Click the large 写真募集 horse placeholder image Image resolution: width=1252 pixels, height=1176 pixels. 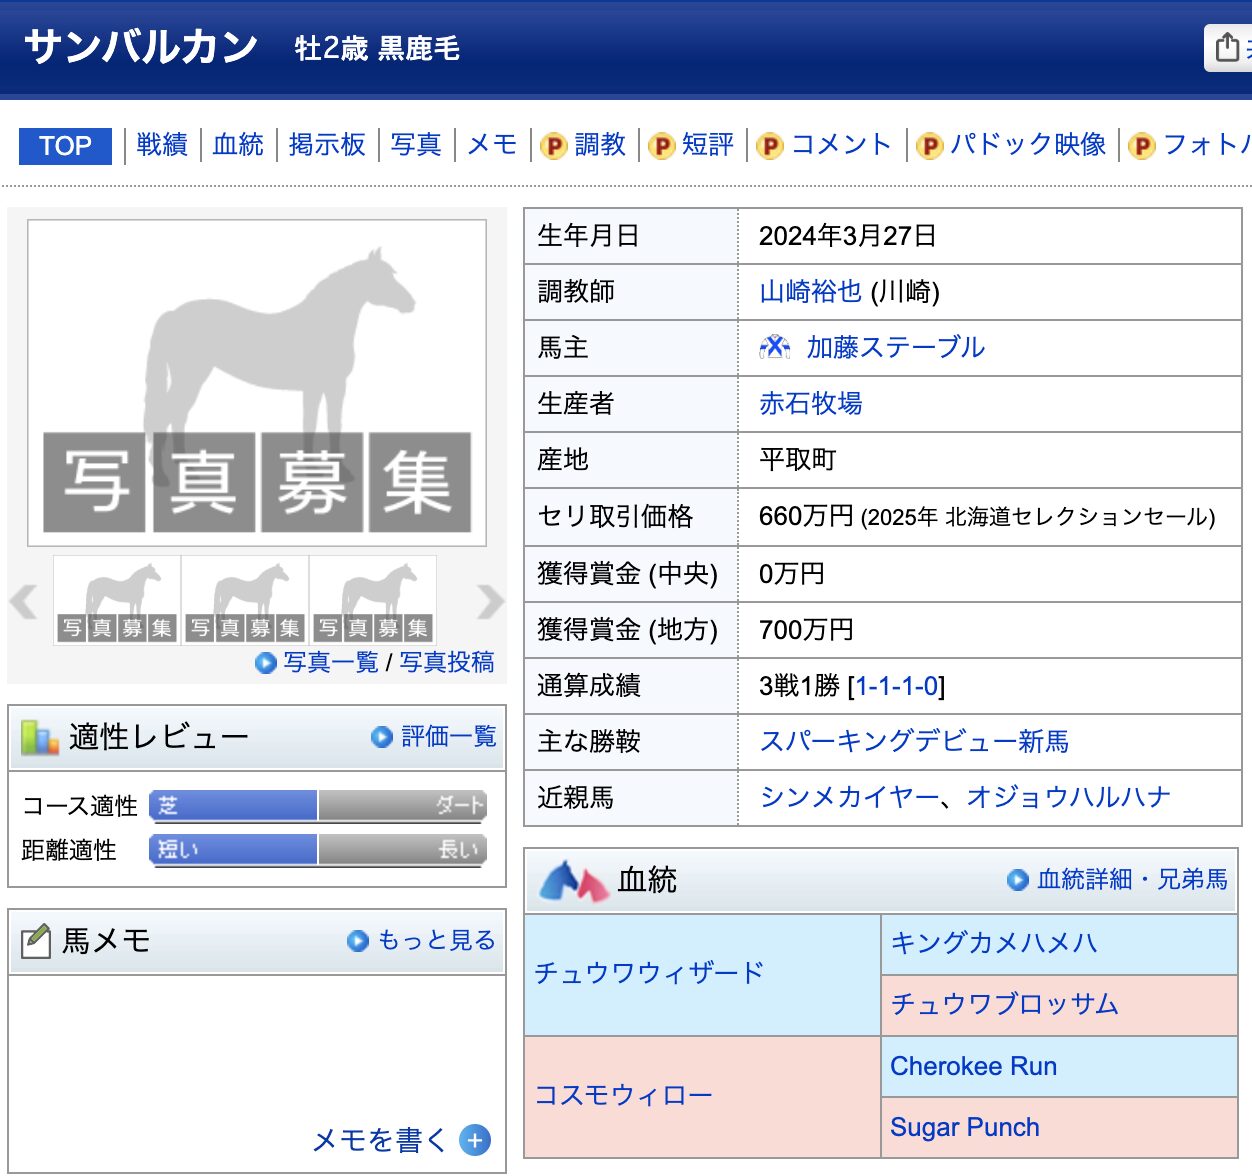(x=257, y=383)
